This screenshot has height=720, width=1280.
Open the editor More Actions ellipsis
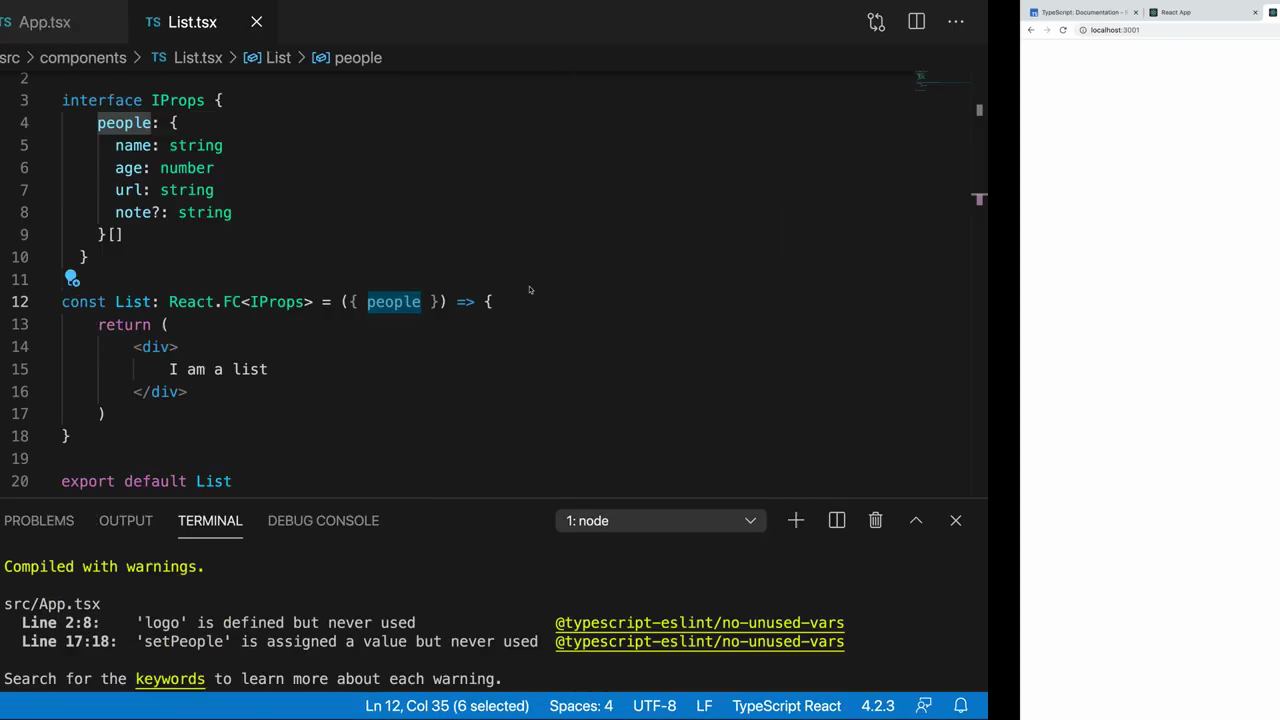956,22
